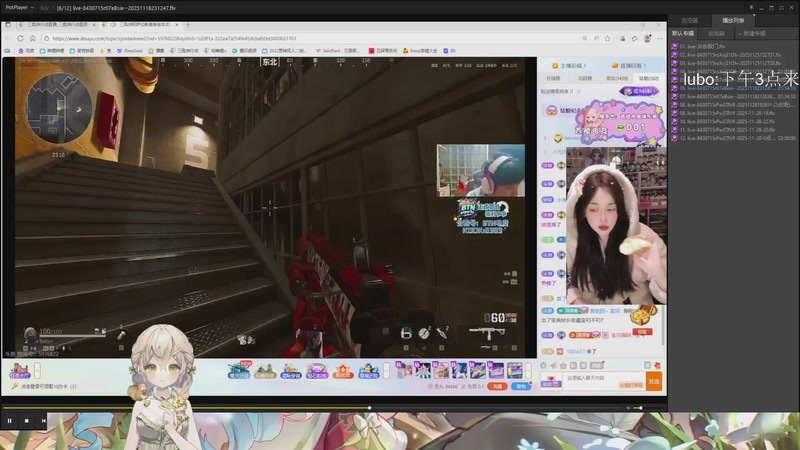Open the ValoPlant bookmark
Screen dimensions: 800x450
(338, 51)
